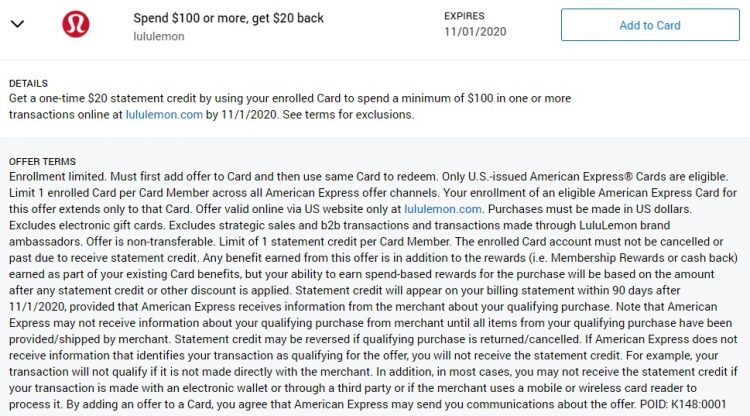Collapse the lululemon offer with the chevron
This screenshot has height=416, width=750.
[x=17, y=24]
